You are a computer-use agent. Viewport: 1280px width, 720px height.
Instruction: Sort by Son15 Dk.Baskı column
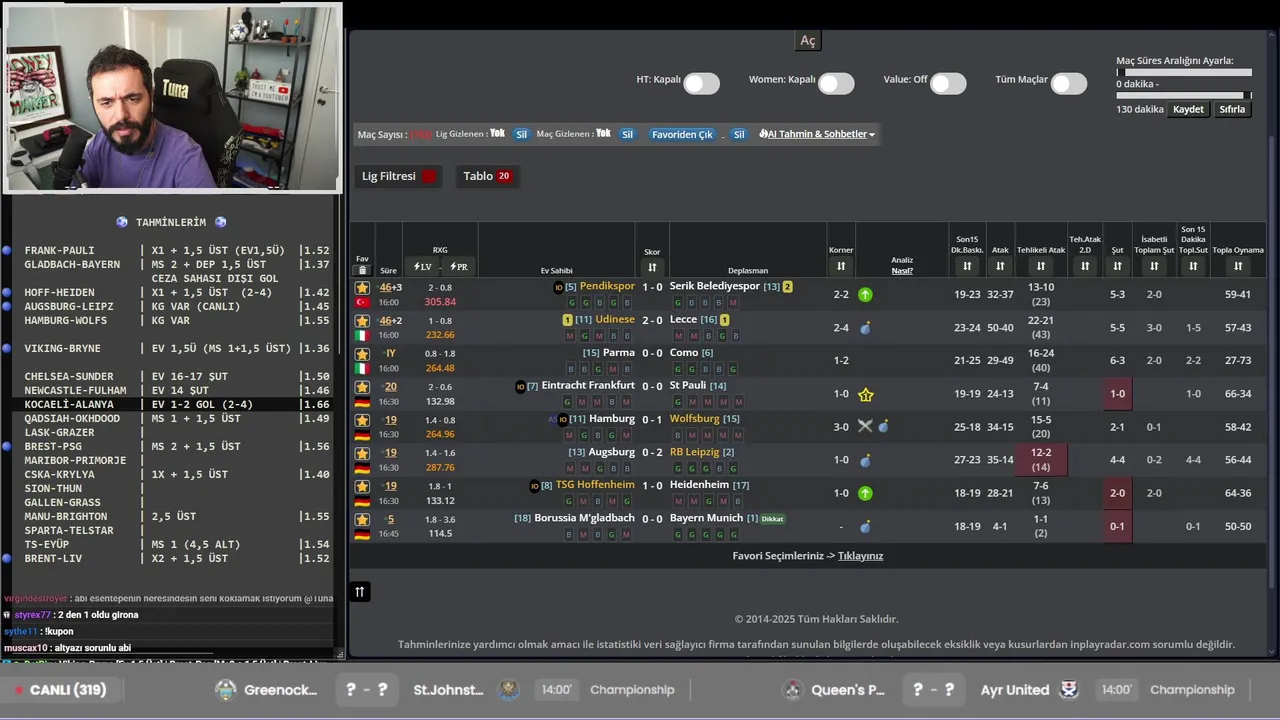point(967,266)
